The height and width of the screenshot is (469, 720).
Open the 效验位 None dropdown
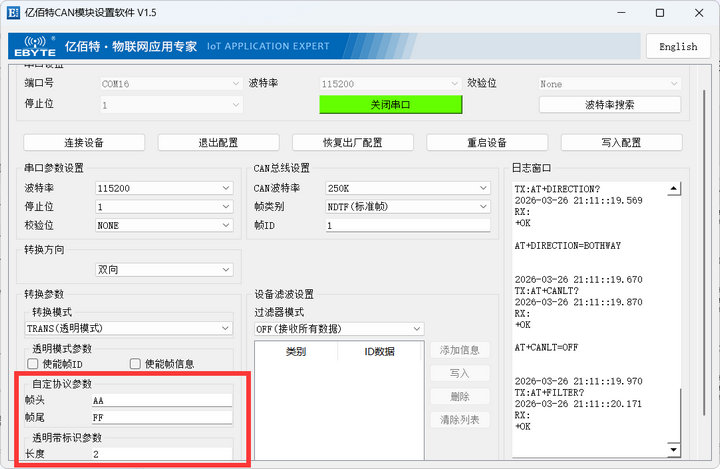pos(608,84)
